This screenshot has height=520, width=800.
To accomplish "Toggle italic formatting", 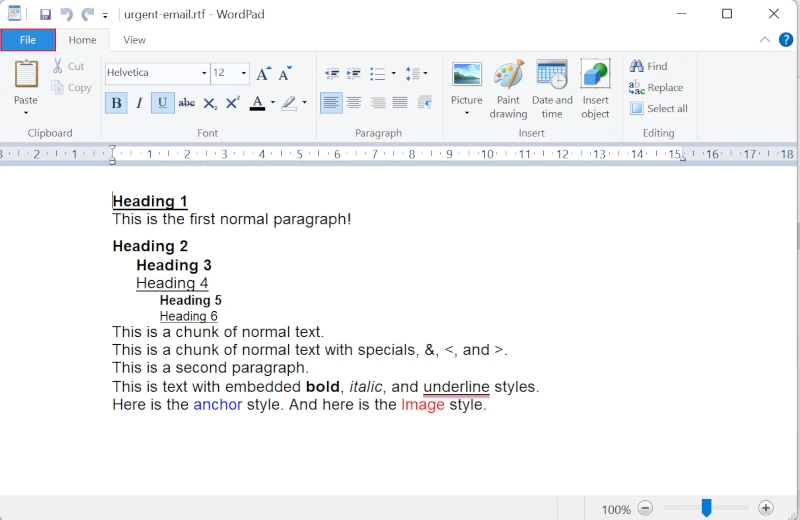I will click(x=139, y=103).
